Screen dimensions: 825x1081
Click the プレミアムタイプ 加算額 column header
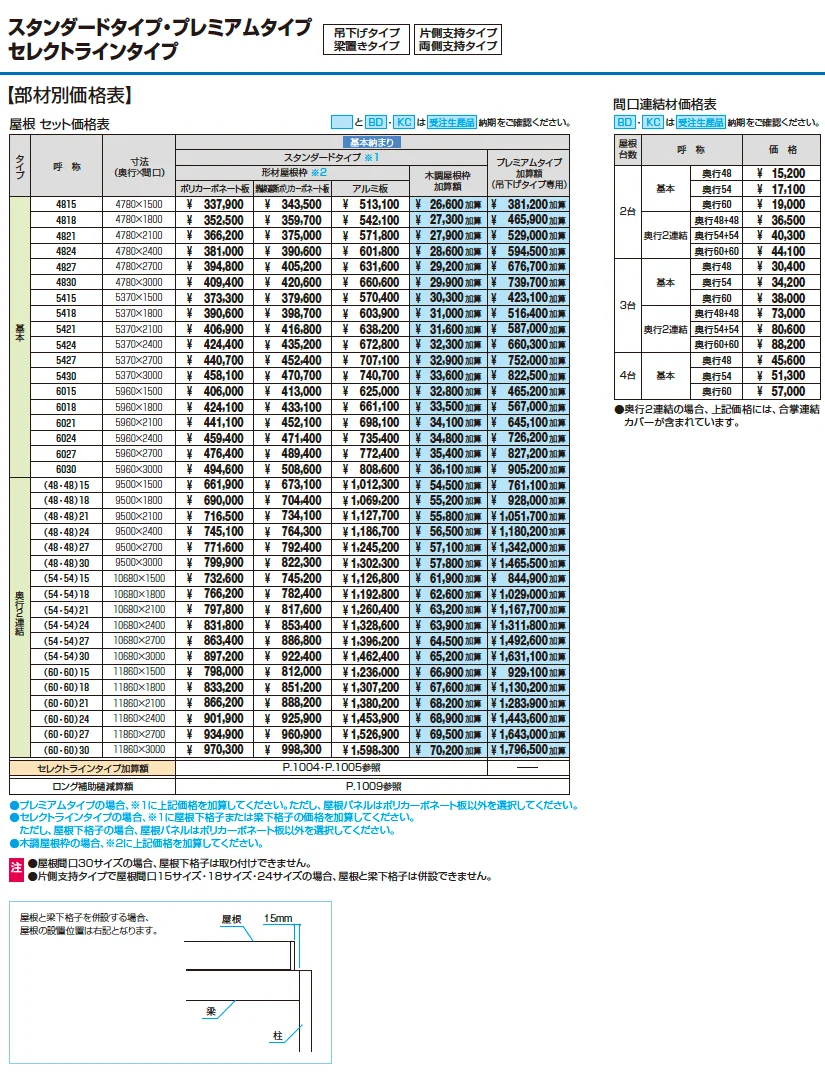(529, 173)
